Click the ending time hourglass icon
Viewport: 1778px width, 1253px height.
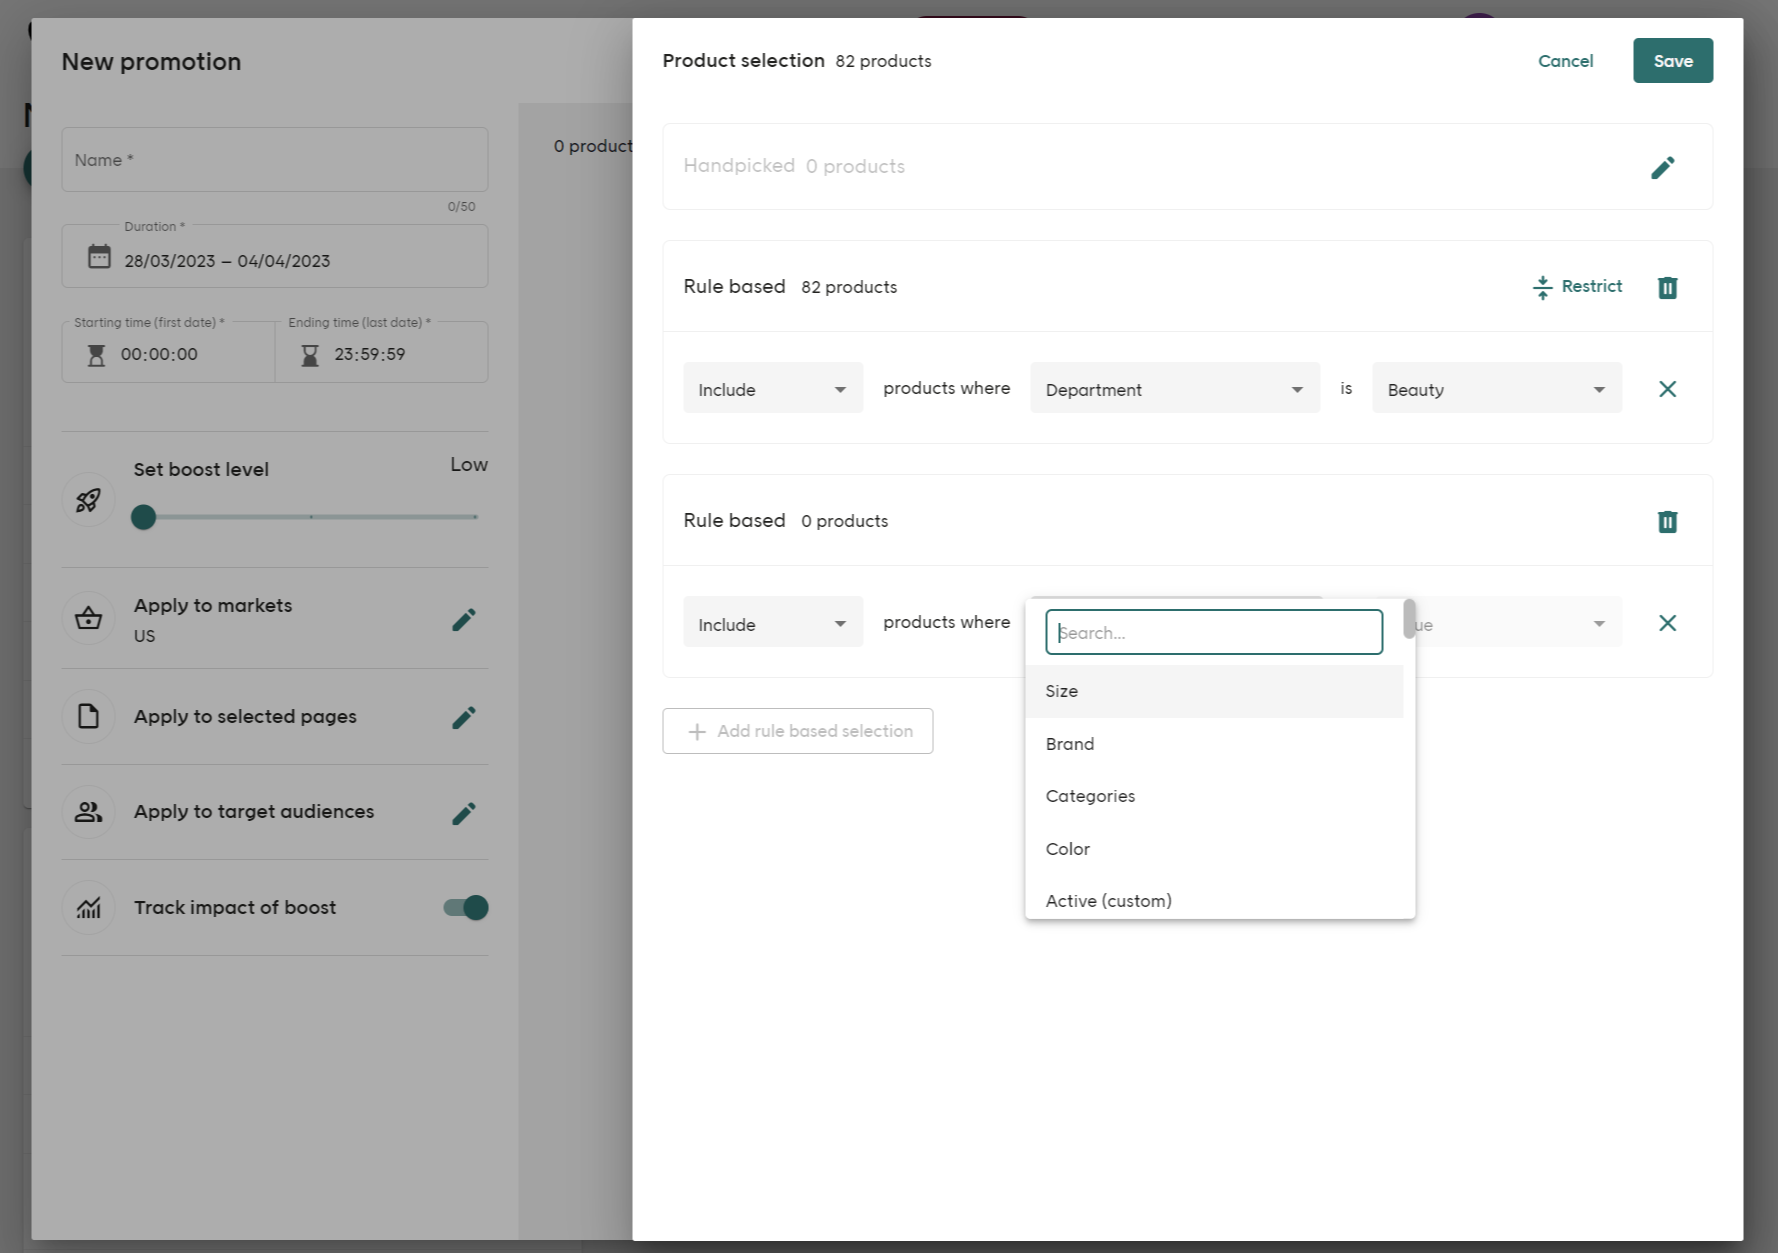pos(310,355)
